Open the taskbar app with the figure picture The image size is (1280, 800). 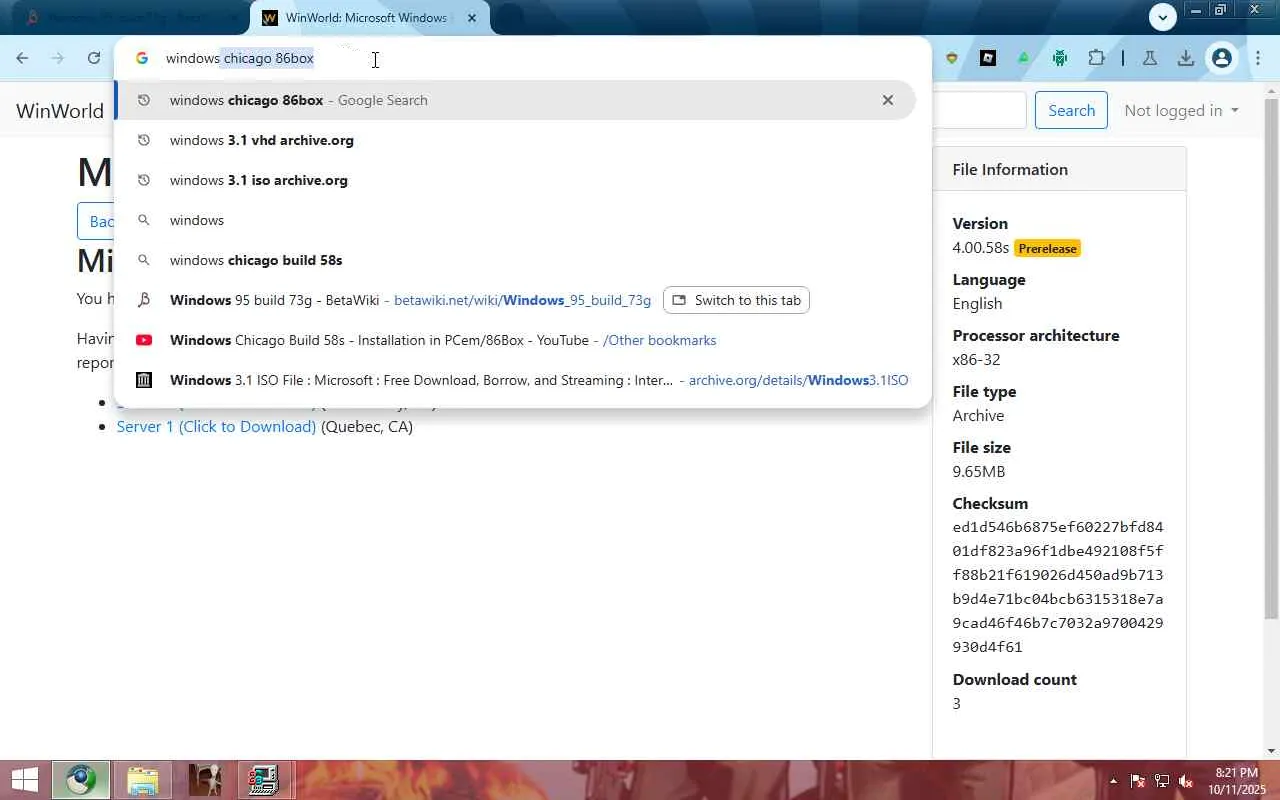204,780
